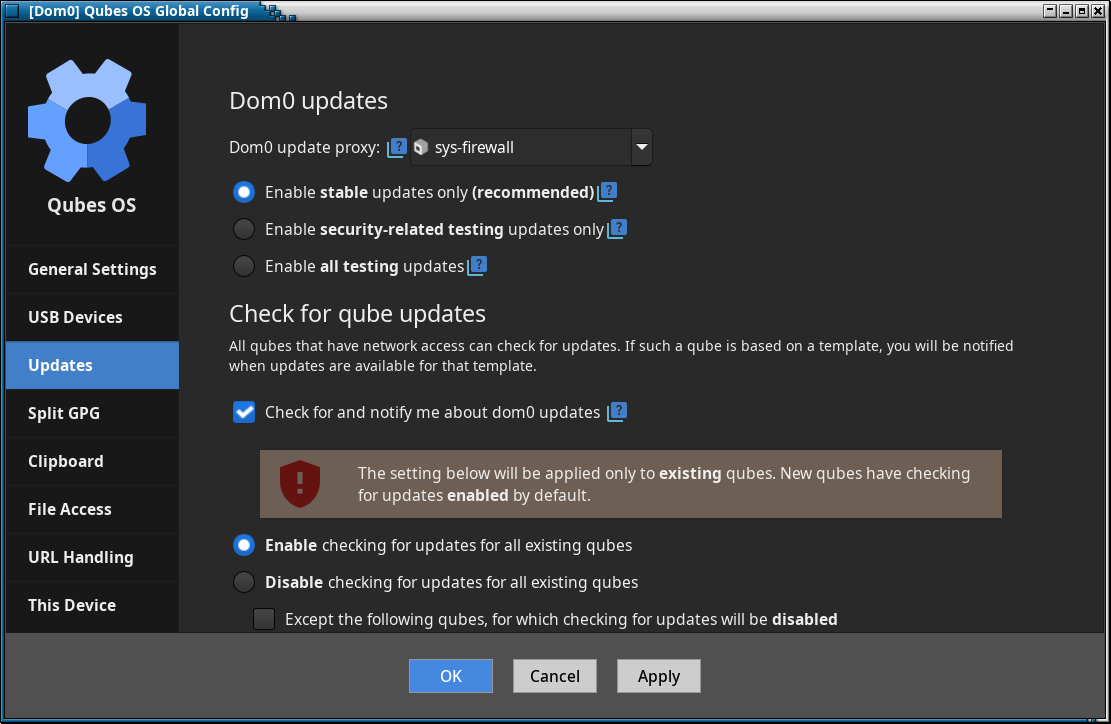Click the Qubes OS gear logo
The height and width of the screenshot is (724, 1111).
pyautogui.click(x=87, y=119)
